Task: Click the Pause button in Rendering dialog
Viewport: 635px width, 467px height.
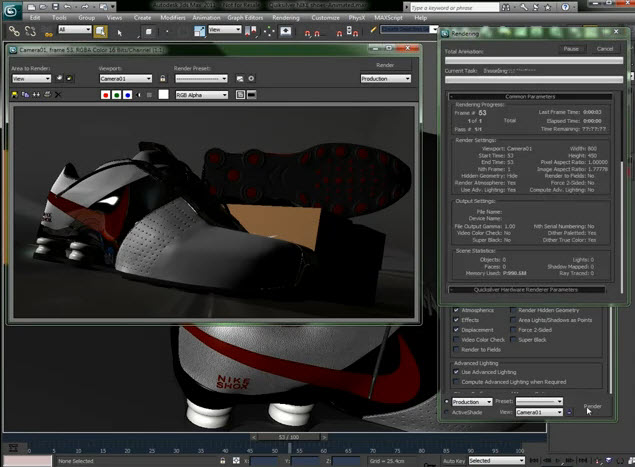Action: (x=571, y=48)
